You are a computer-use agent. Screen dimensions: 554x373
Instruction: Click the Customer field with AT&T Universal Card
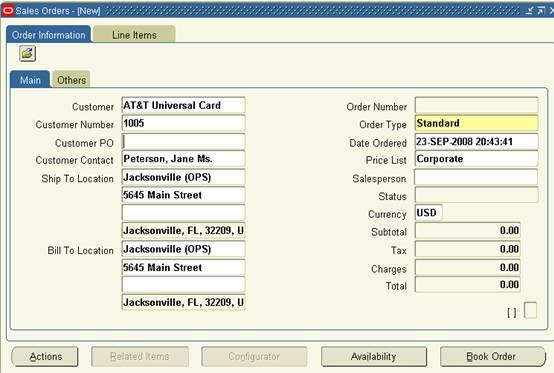(x=183, y=105)
